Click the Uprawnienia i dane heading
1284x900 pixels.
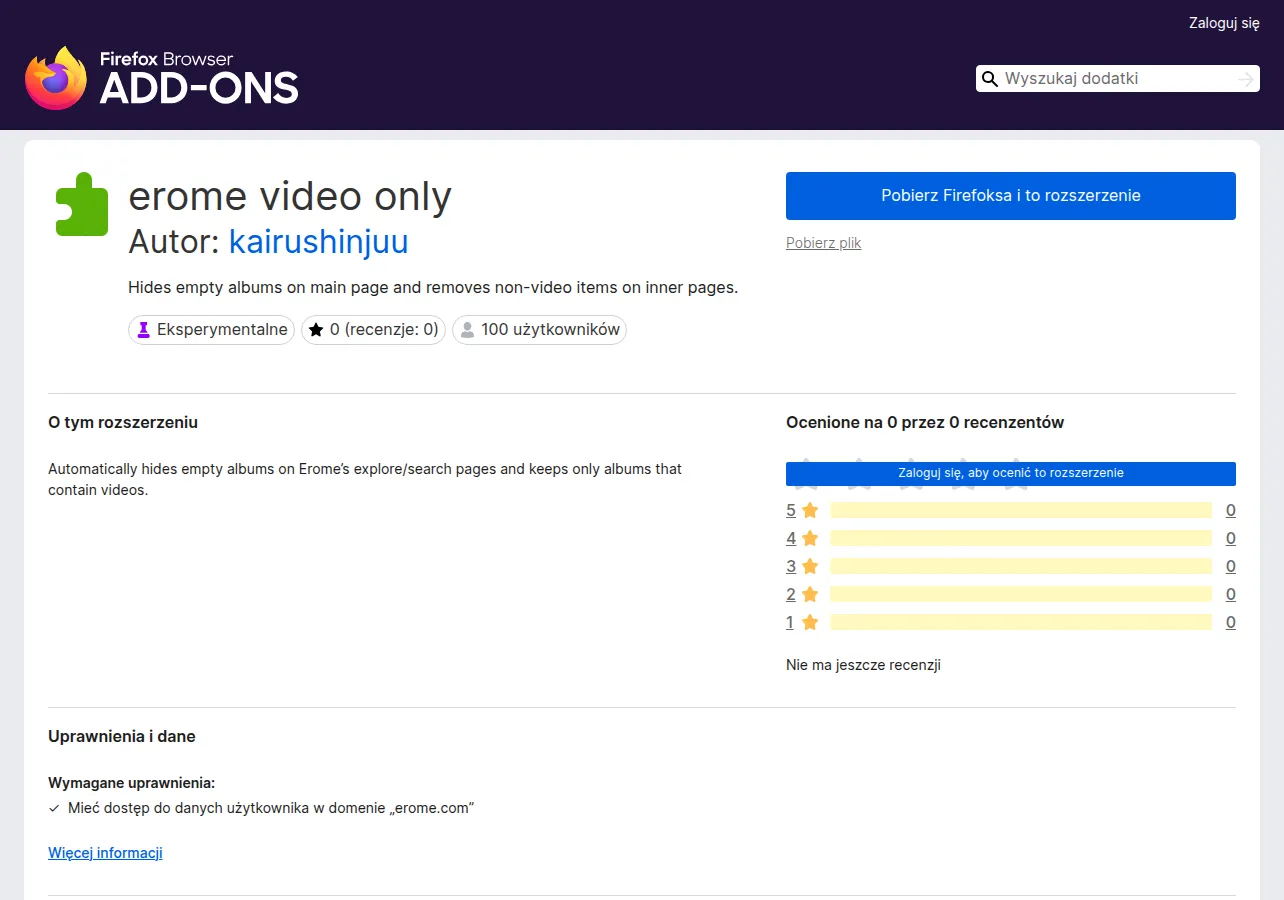click(x=122, y=736)
